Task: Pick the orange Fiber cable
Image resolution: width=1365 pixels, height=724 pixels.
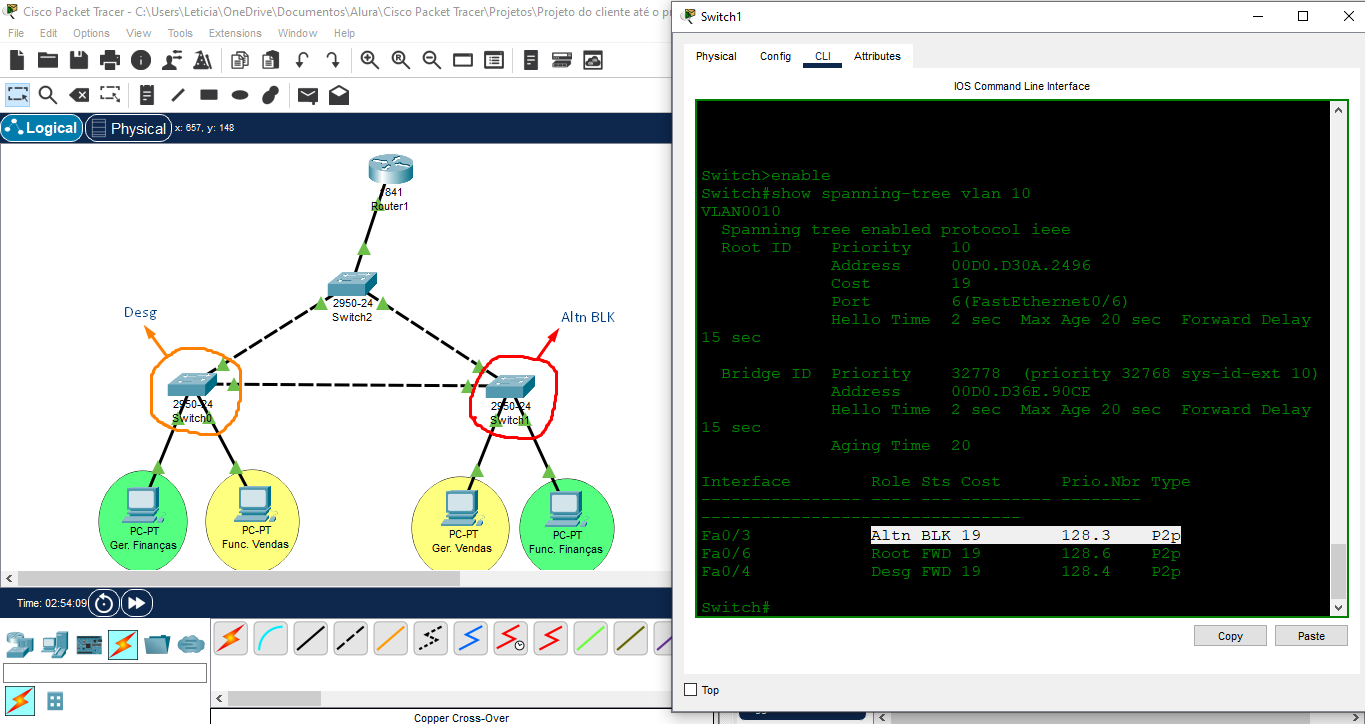Action: pyautogui.click(x=390, y=638)
